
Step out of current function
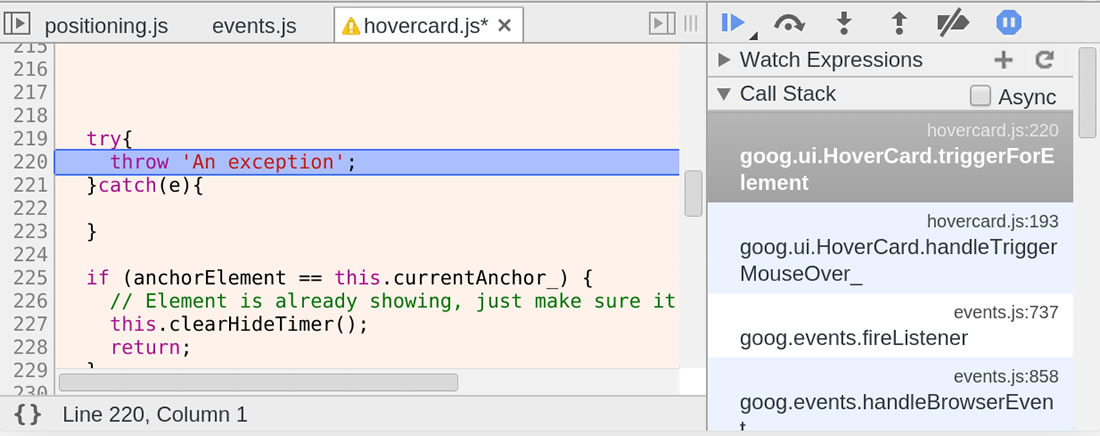898,22
